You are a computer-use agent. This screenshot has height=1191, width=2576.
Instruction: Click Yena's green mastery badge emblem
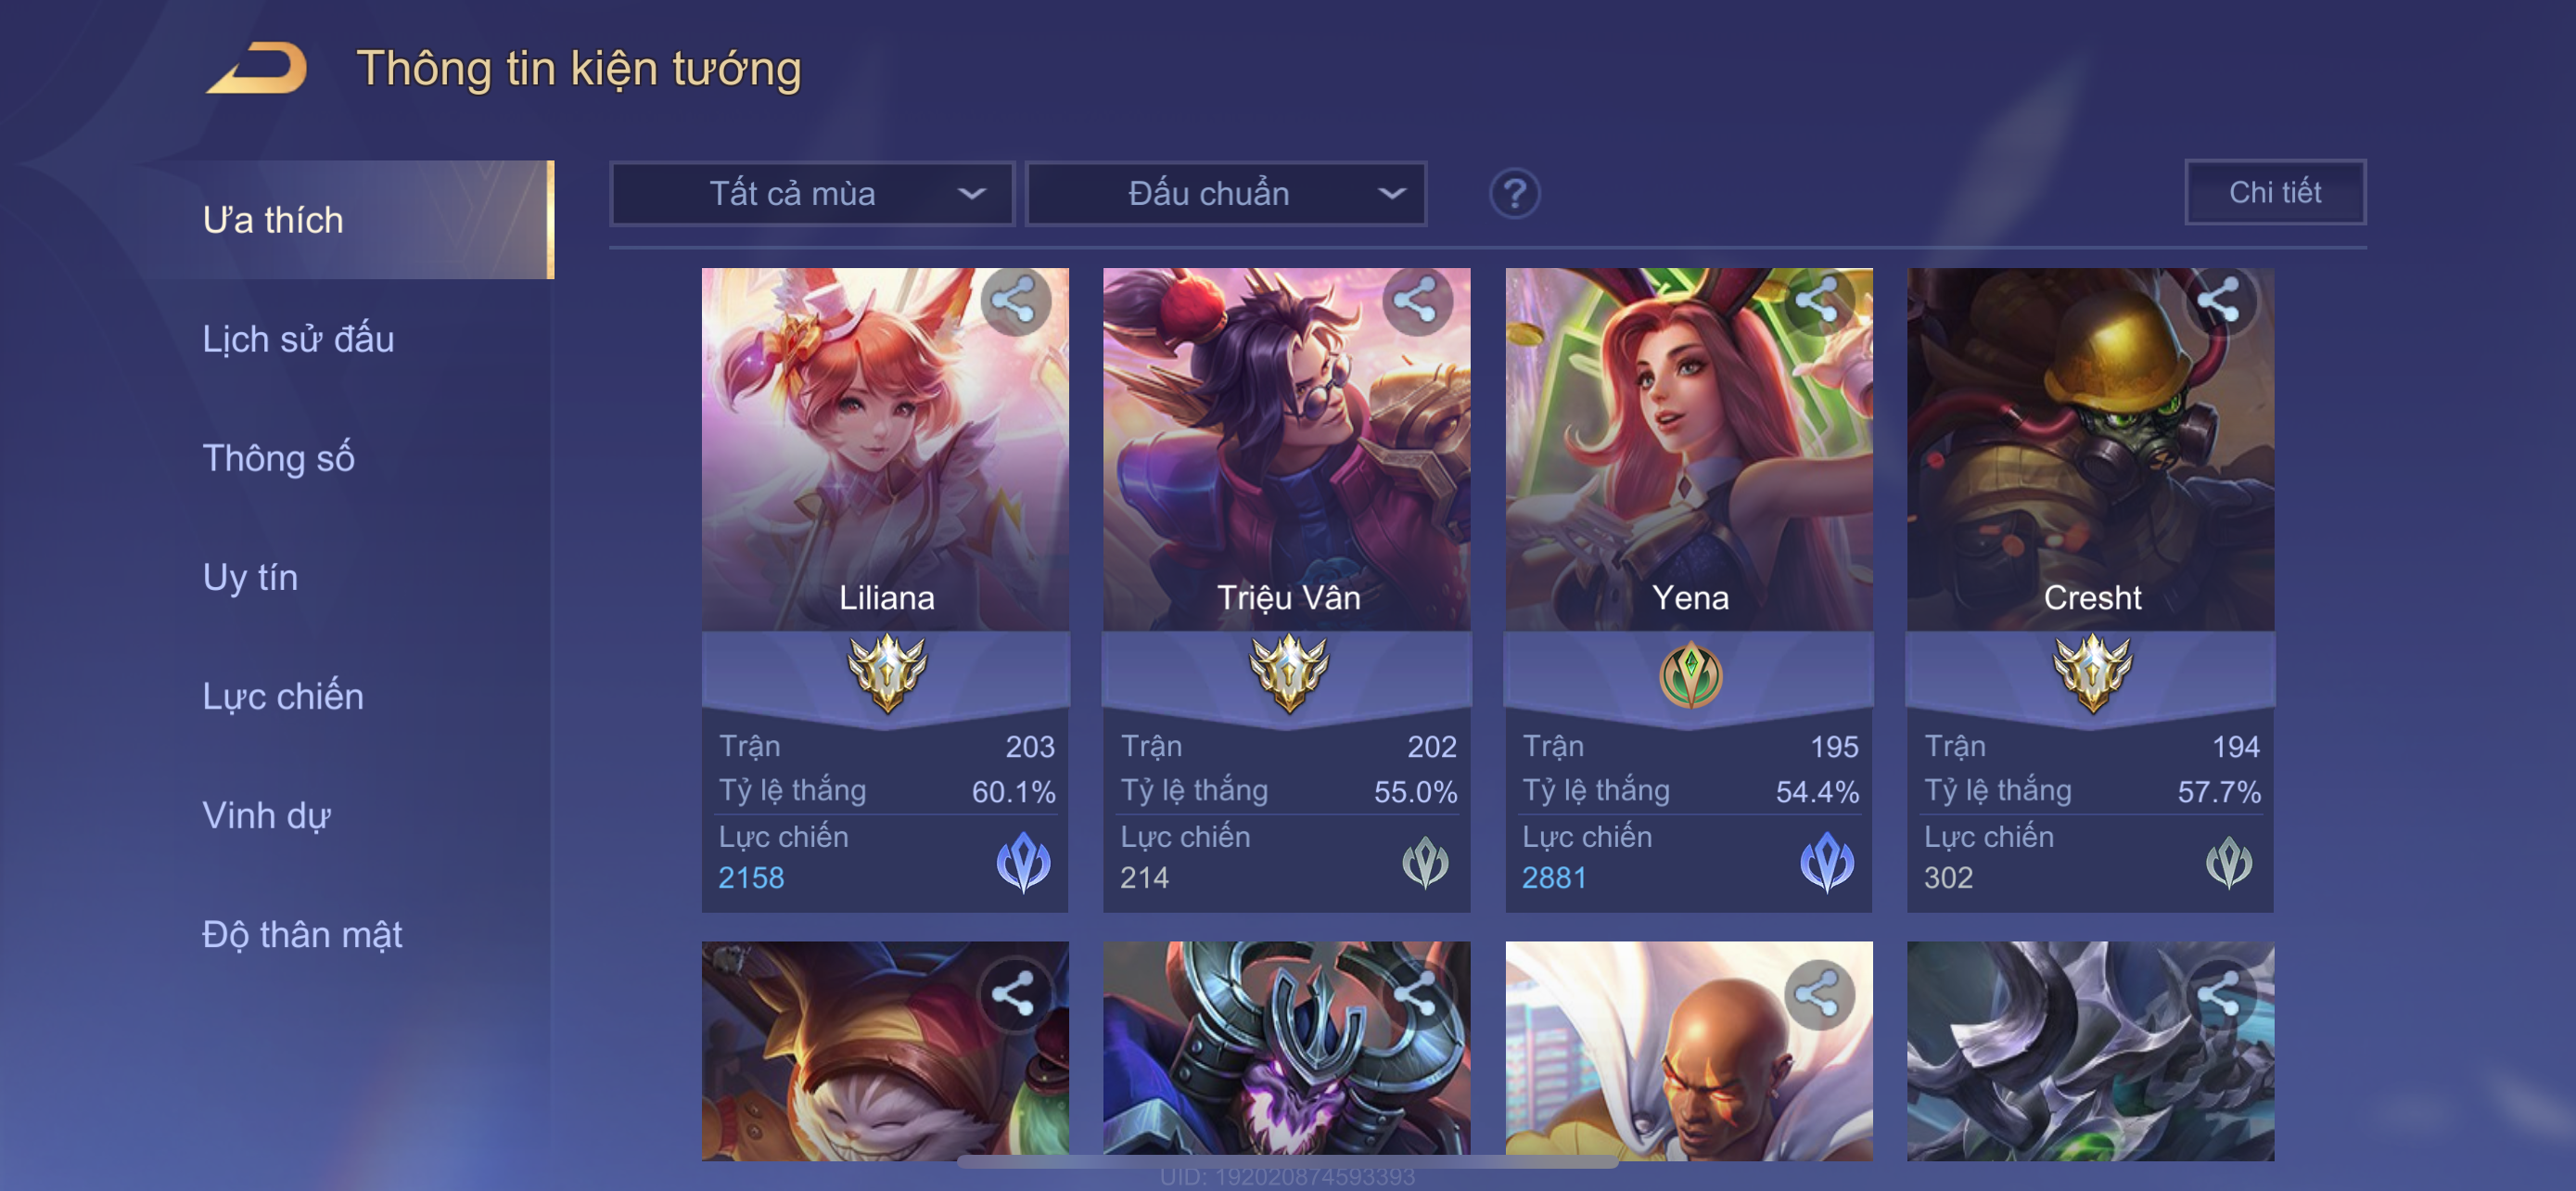pyautogui.click(x=1690, y=675)
